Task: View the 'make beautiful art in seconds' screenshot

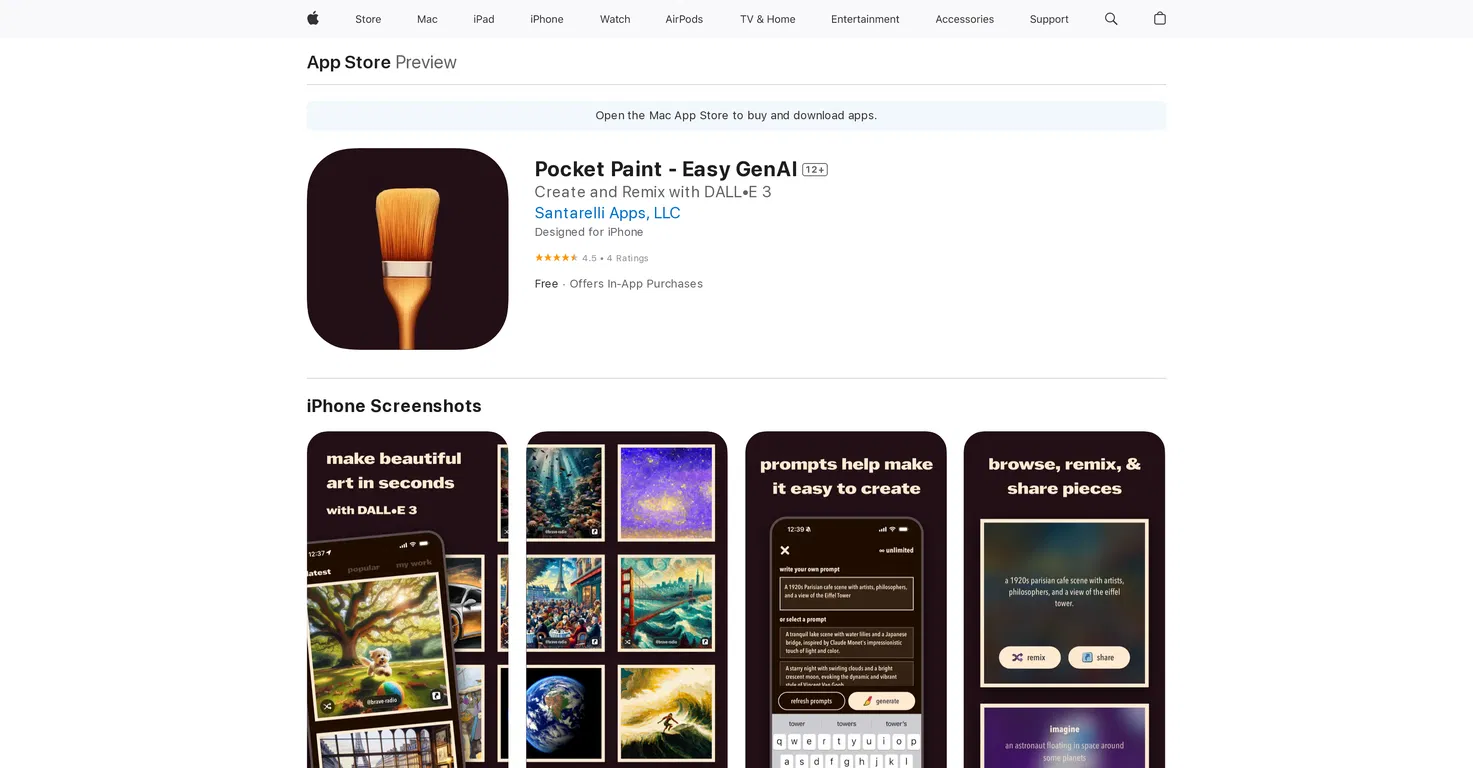Action: point(407,600)
